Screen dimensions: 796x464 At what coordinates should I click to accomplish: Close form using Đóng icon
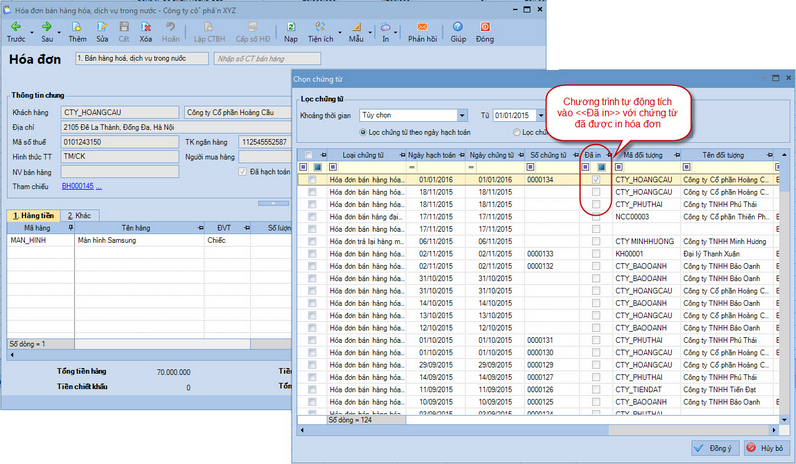coord(485,27)
